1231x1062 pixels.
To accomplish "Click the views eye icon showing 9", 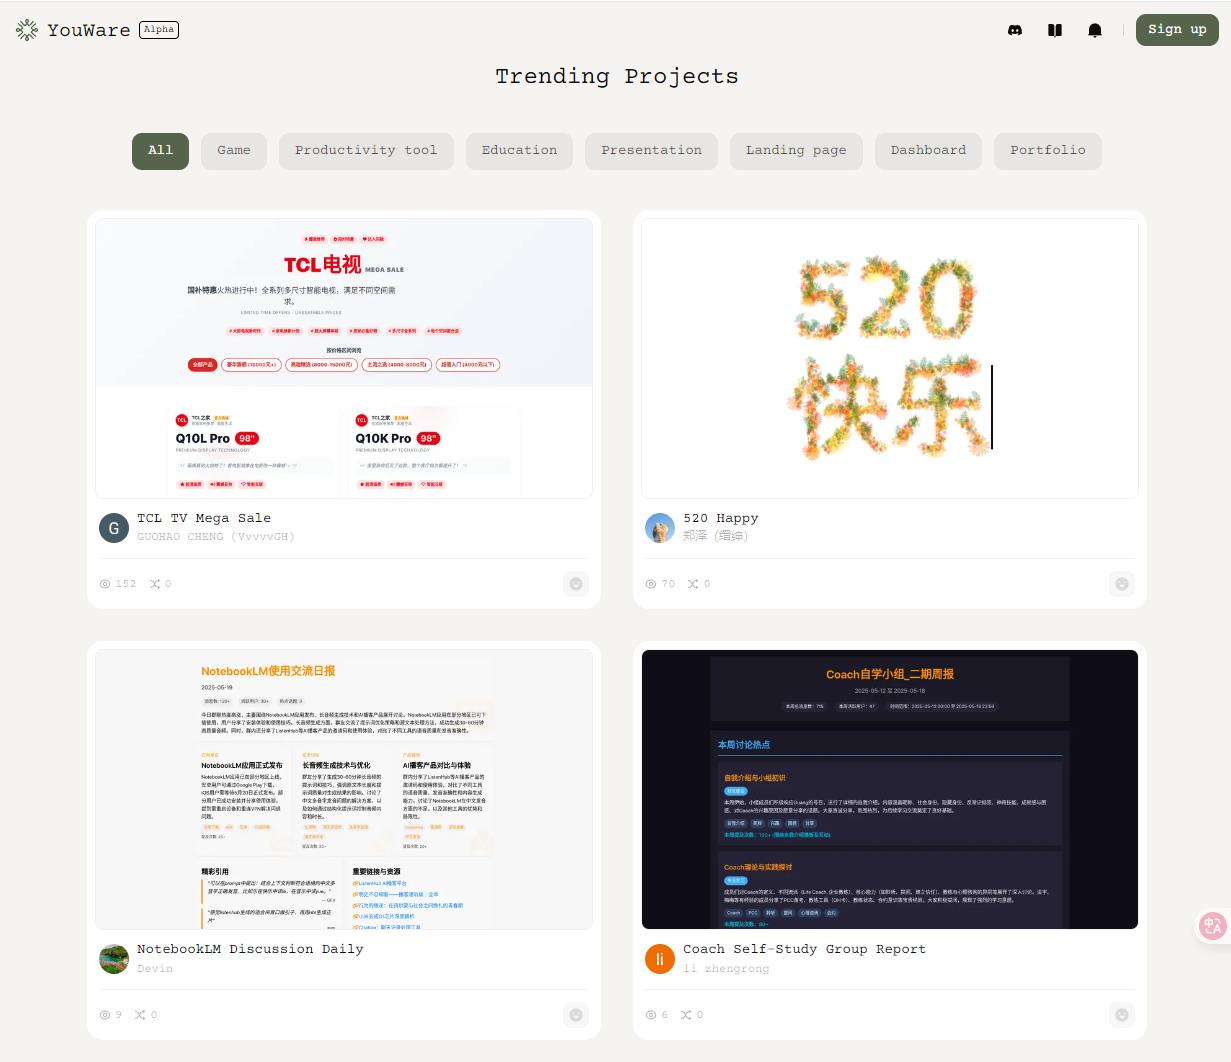I will (x=105, y=1015).
